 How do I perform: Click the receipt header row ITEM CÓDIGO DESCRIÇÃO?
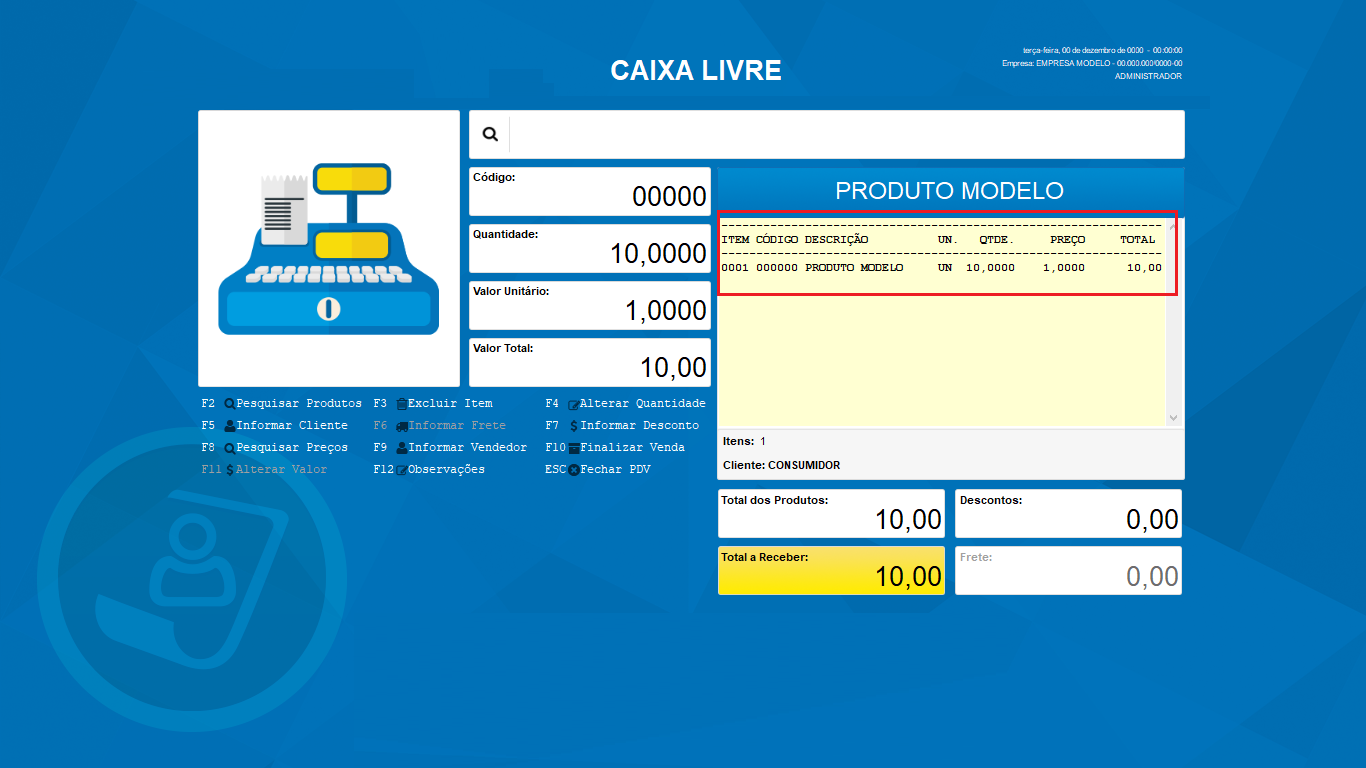coord(938,240)
